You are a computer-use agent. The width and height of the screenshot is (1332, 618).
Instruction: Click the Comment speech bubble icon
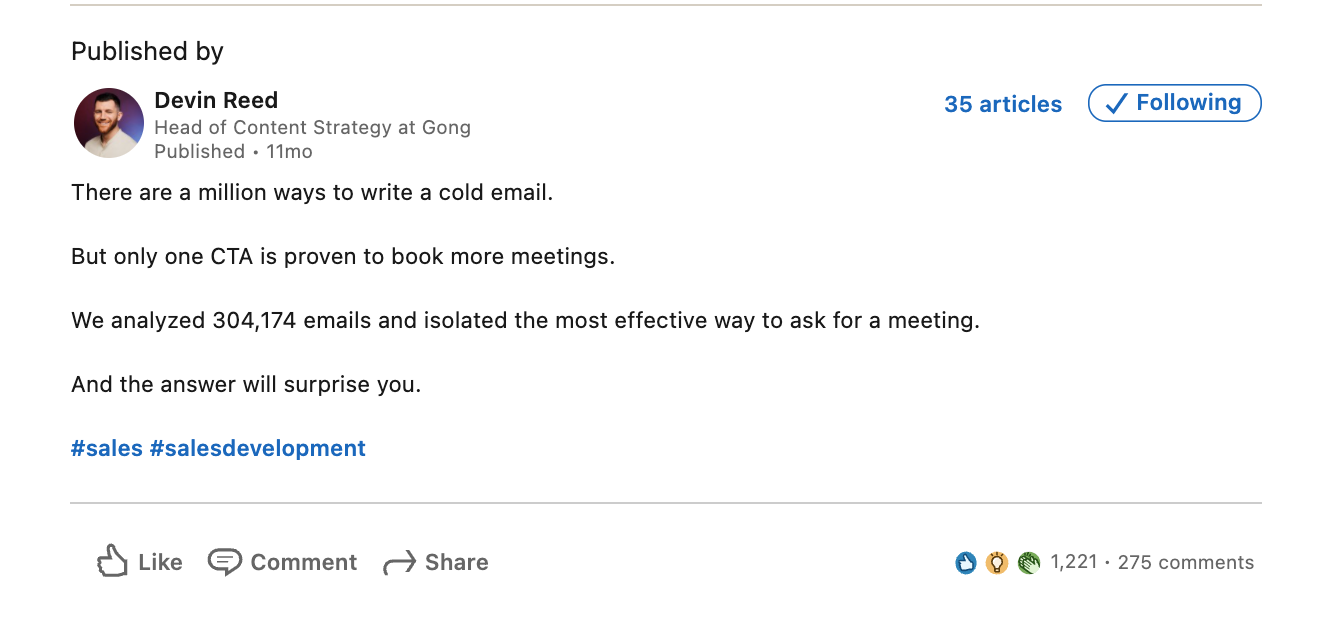(224, 561)
